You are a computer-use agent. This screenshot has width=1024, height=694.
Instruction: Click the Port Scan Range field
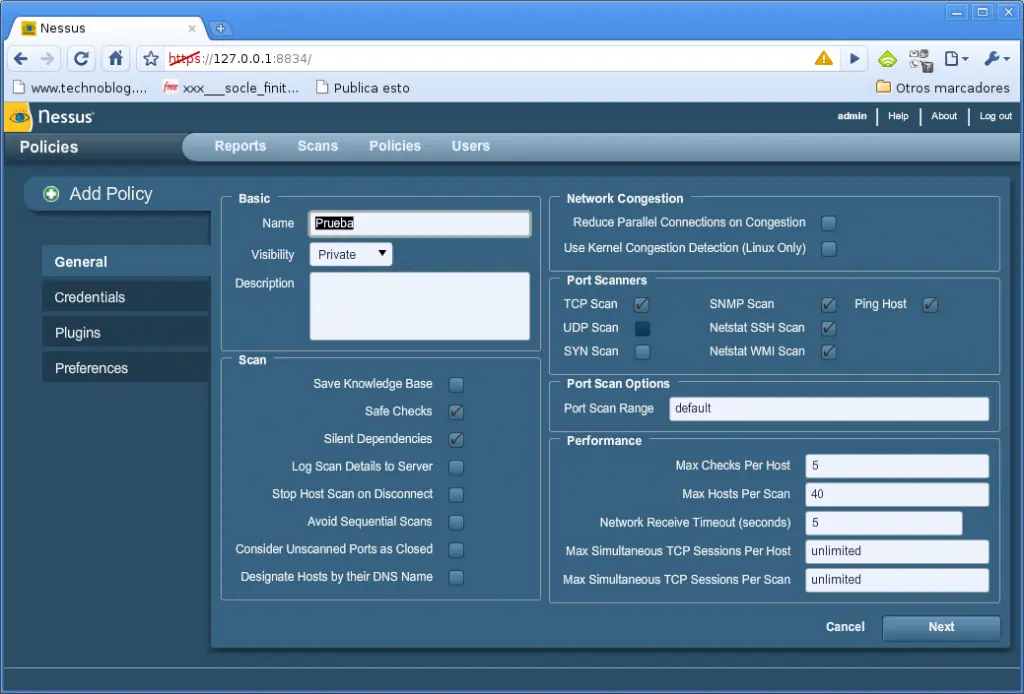[829, 409]
